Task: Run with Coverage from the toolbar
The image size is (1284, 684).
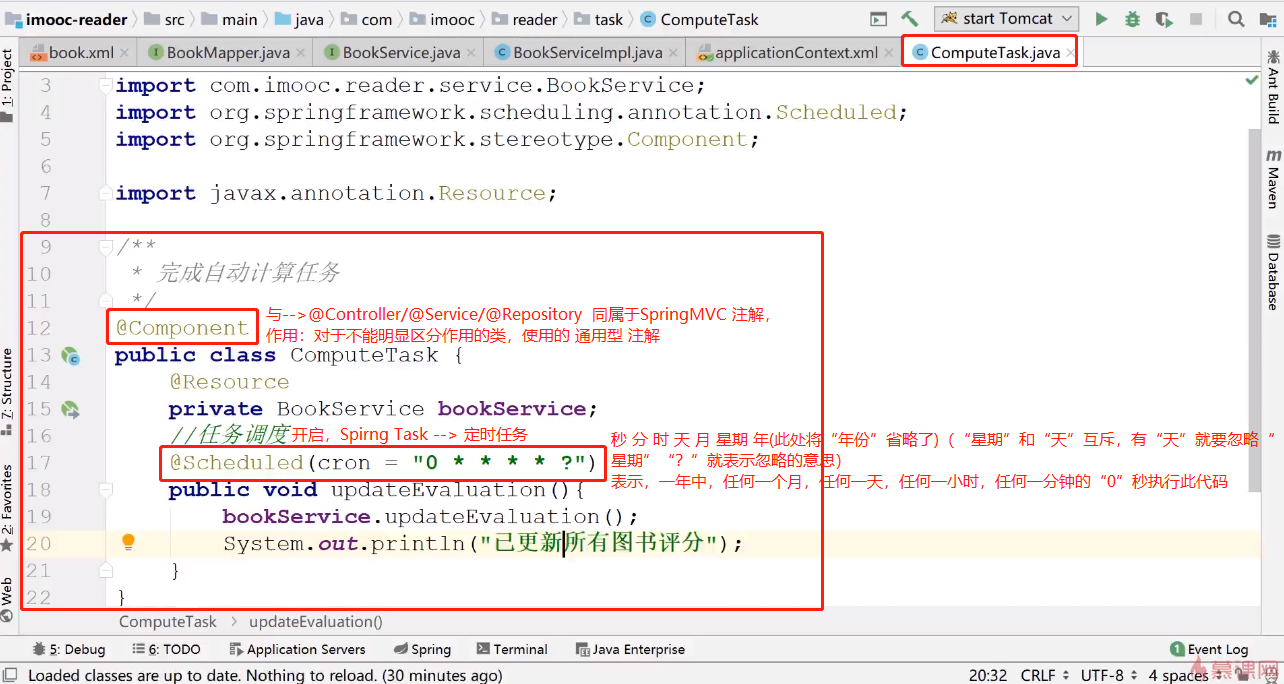Action: 1164,19
